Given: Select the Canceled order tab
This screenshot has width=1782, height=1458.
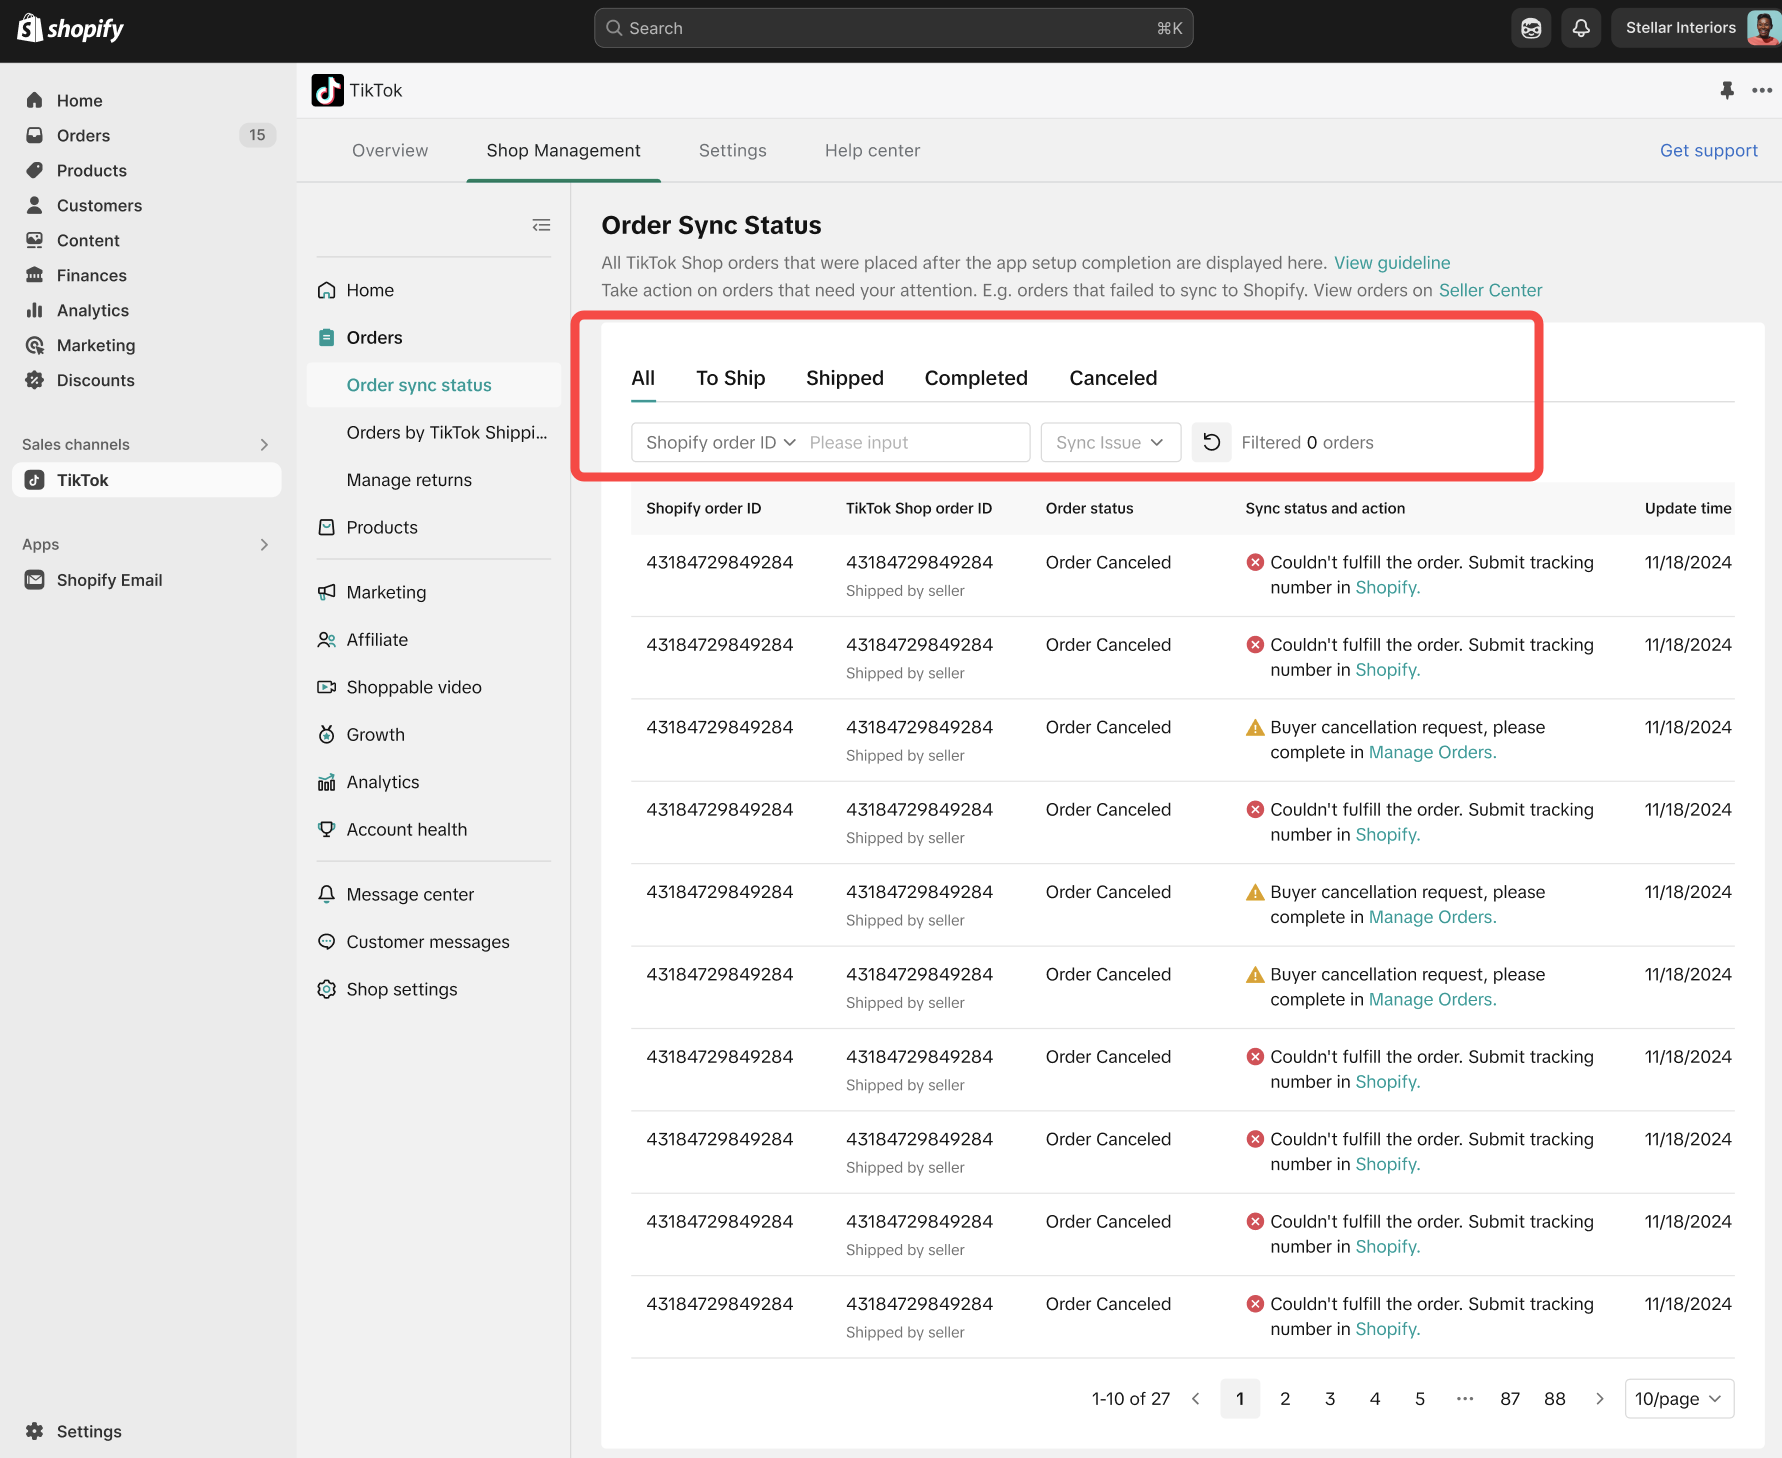Looking at the screenshot, I should [1113, 378].
